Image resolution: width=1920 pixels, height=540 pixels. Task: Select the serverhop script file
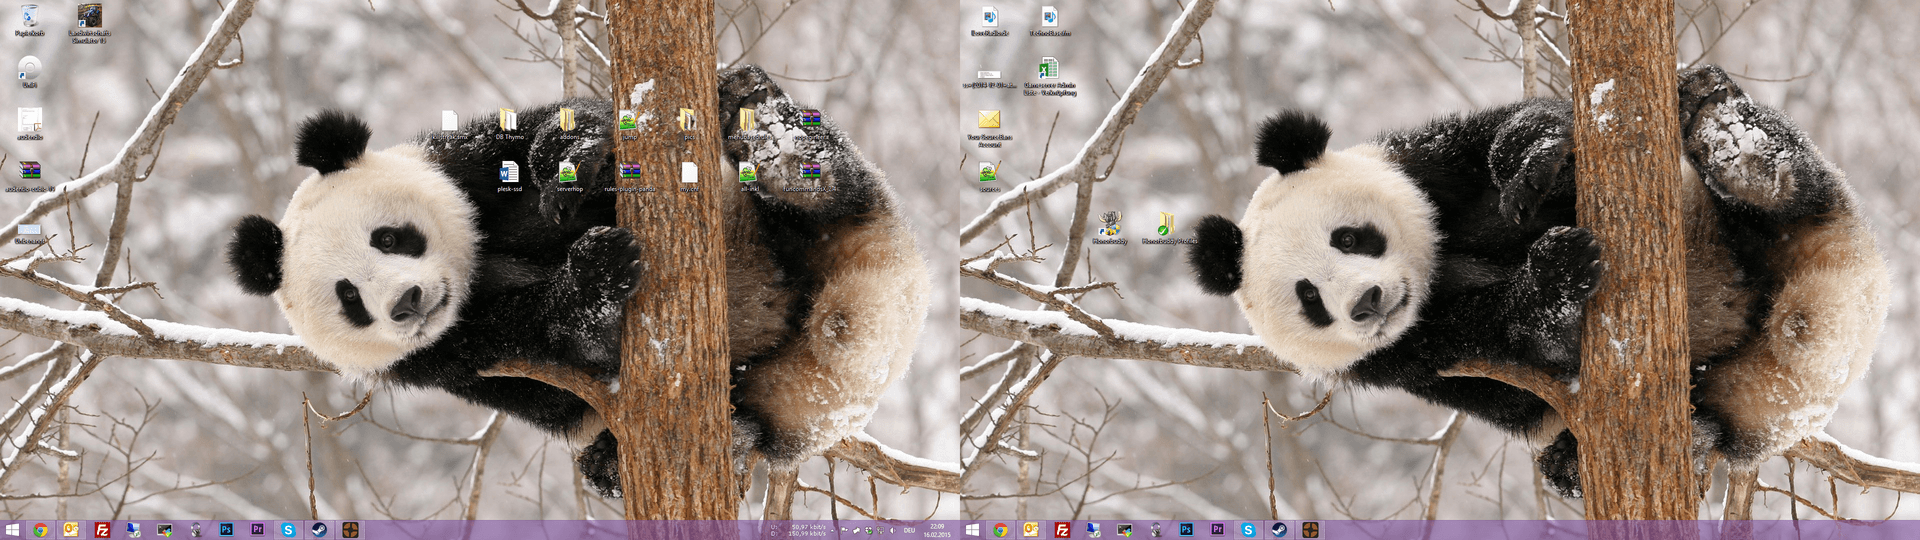569,176
